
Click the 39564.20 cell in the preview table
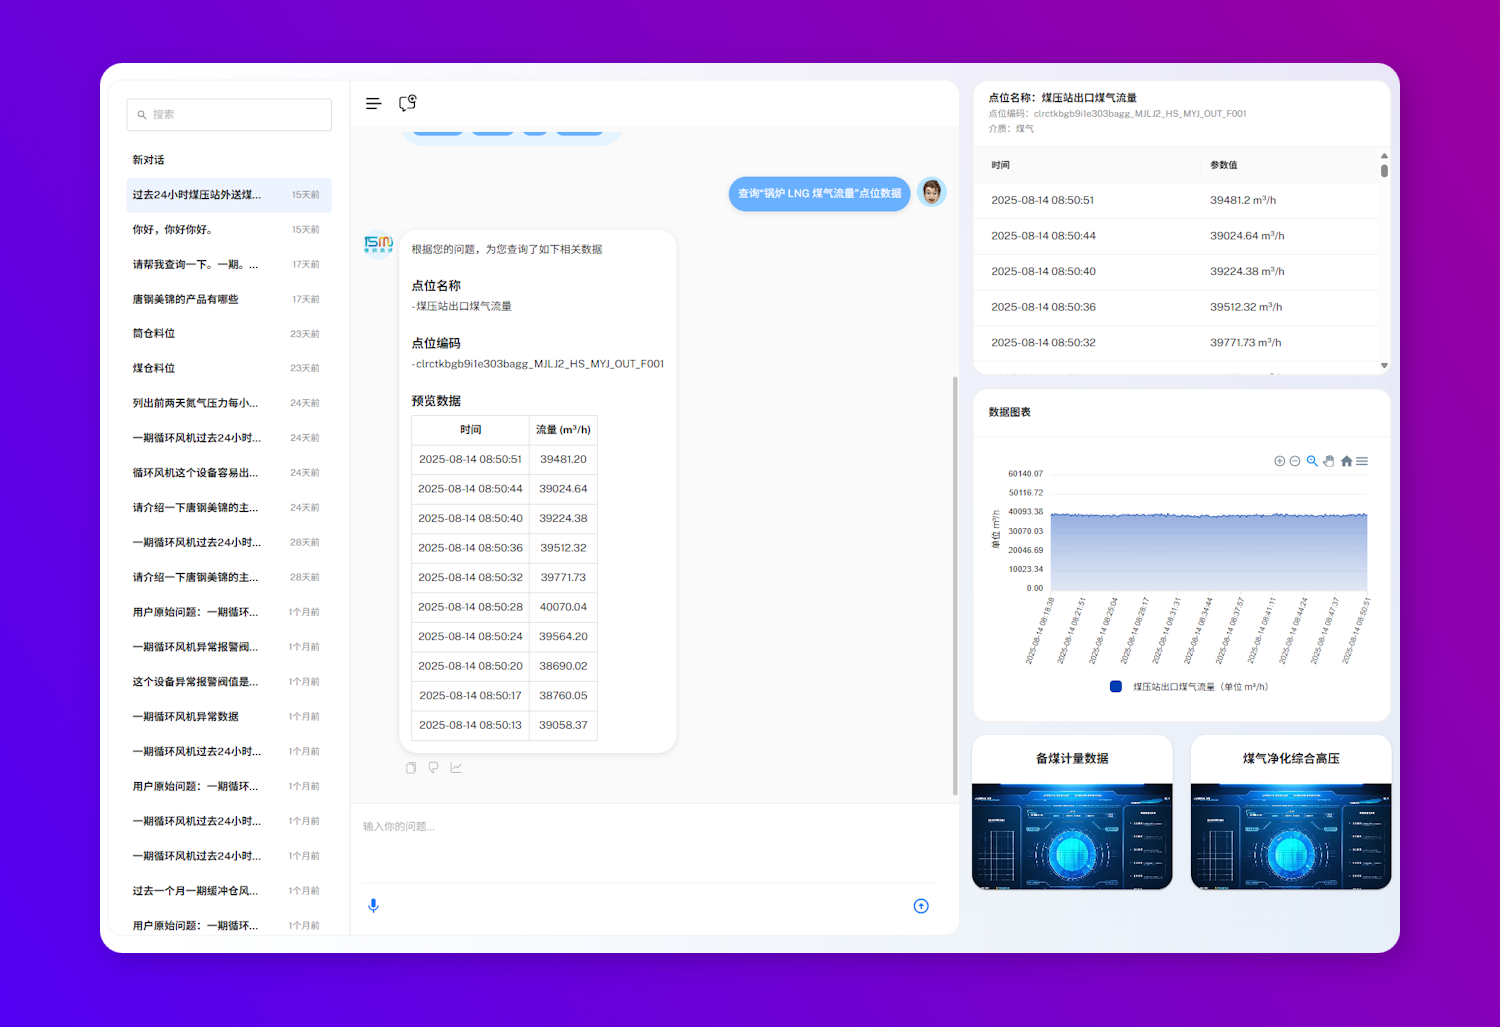(563, 636)
